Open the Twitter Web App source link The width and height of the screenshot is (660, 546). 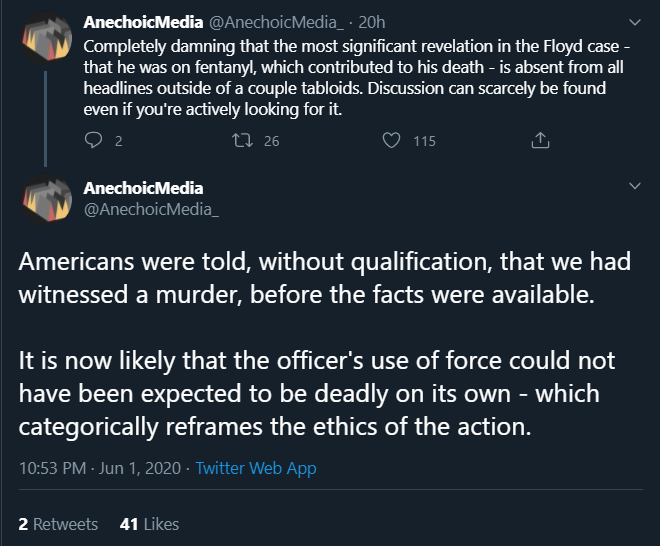pos(256,467)
